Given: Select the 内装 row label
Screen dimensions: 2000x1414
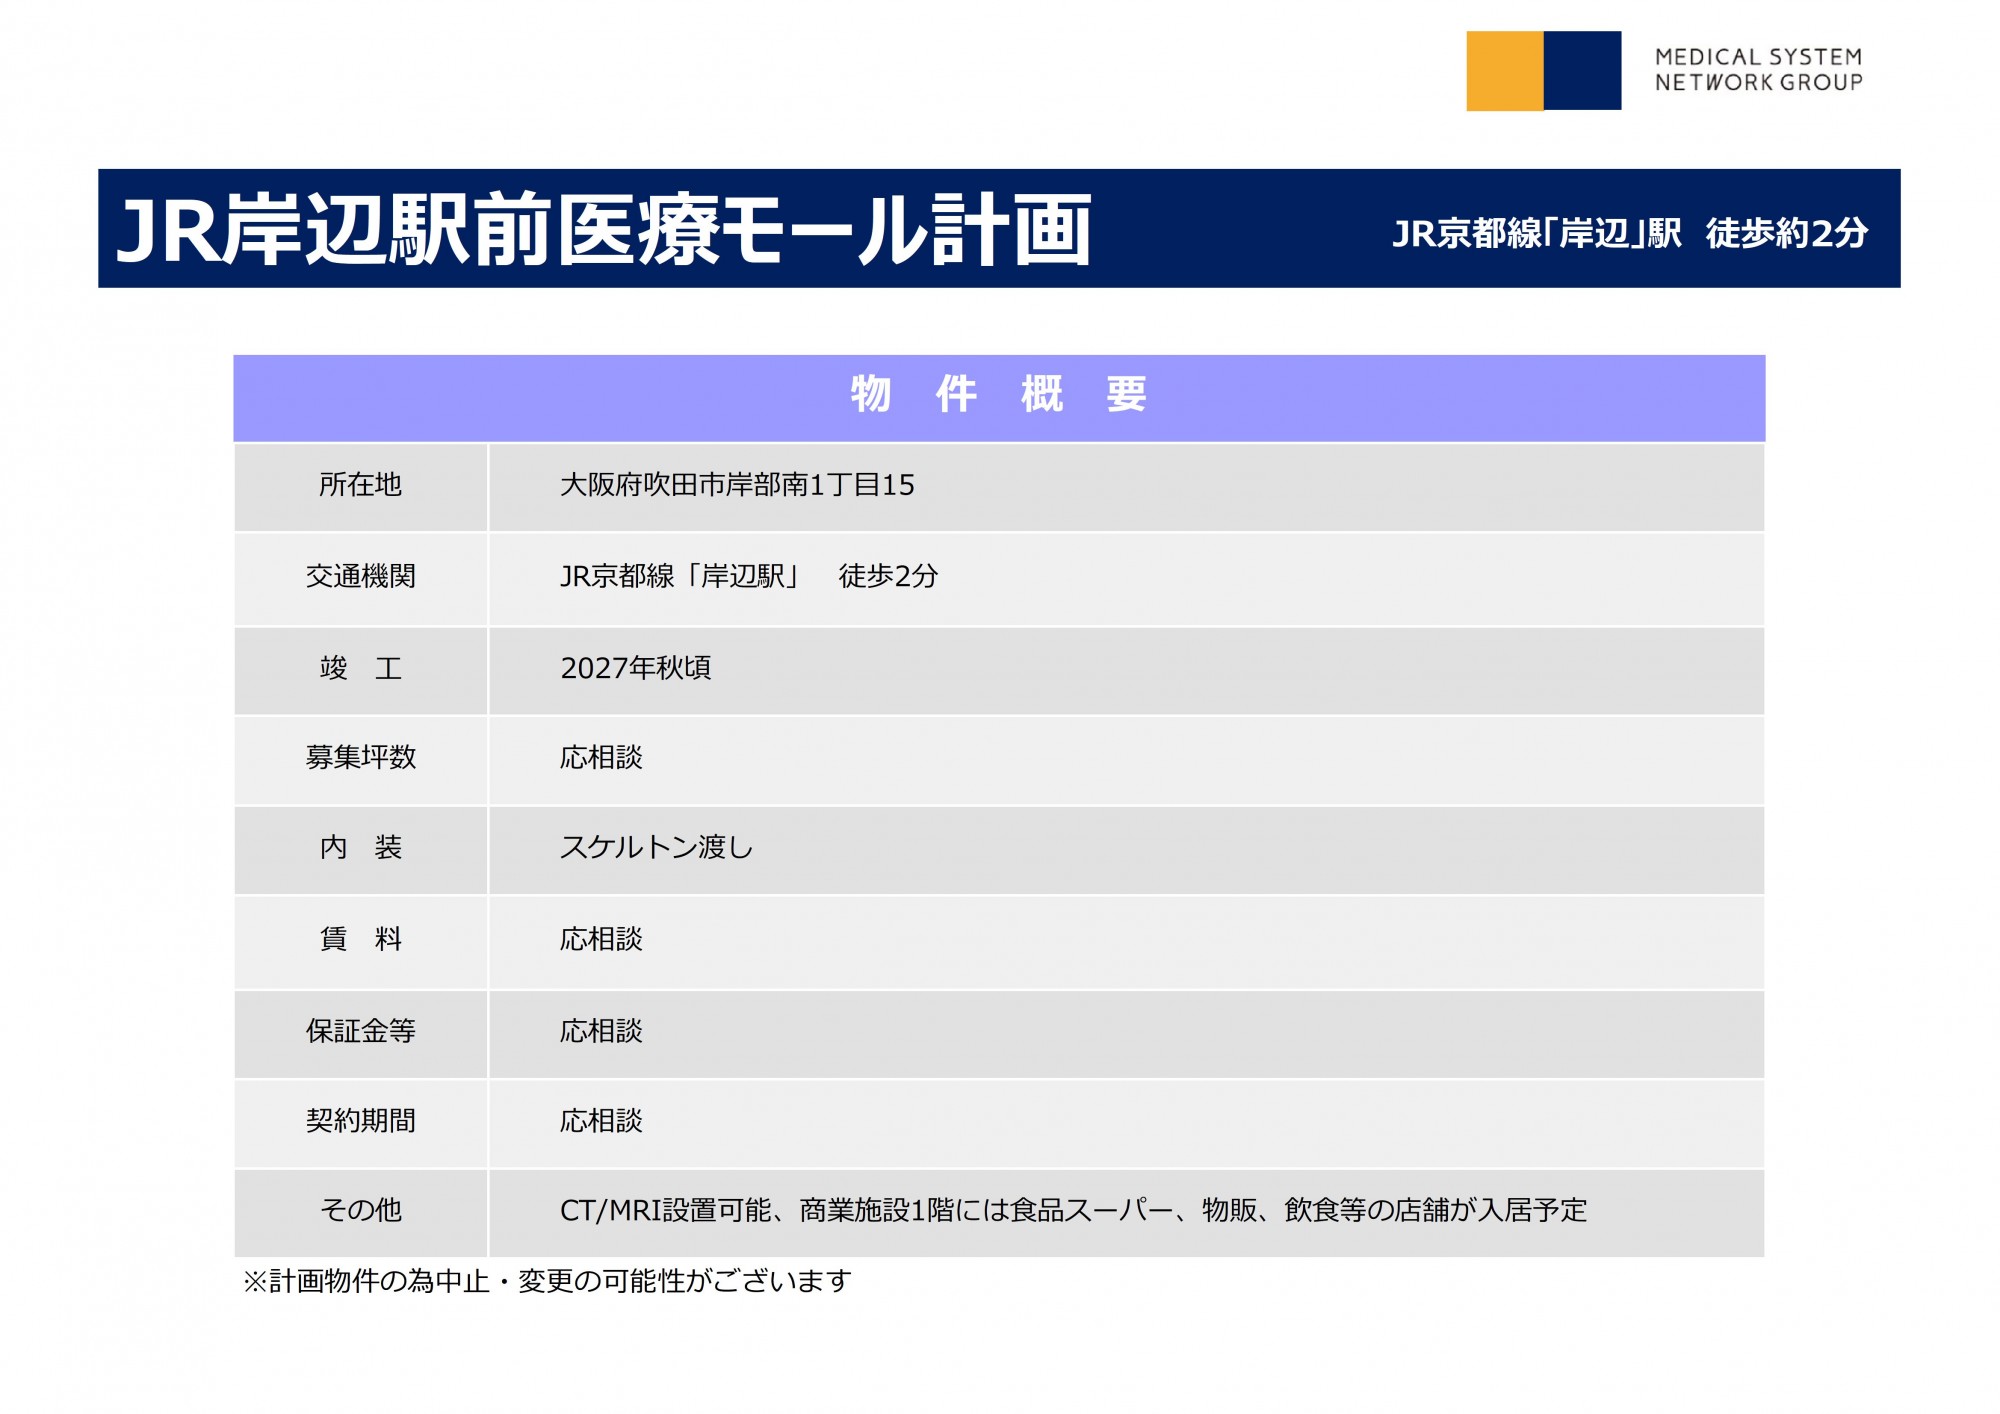Looking at the screenshot, I should point(360,848).
